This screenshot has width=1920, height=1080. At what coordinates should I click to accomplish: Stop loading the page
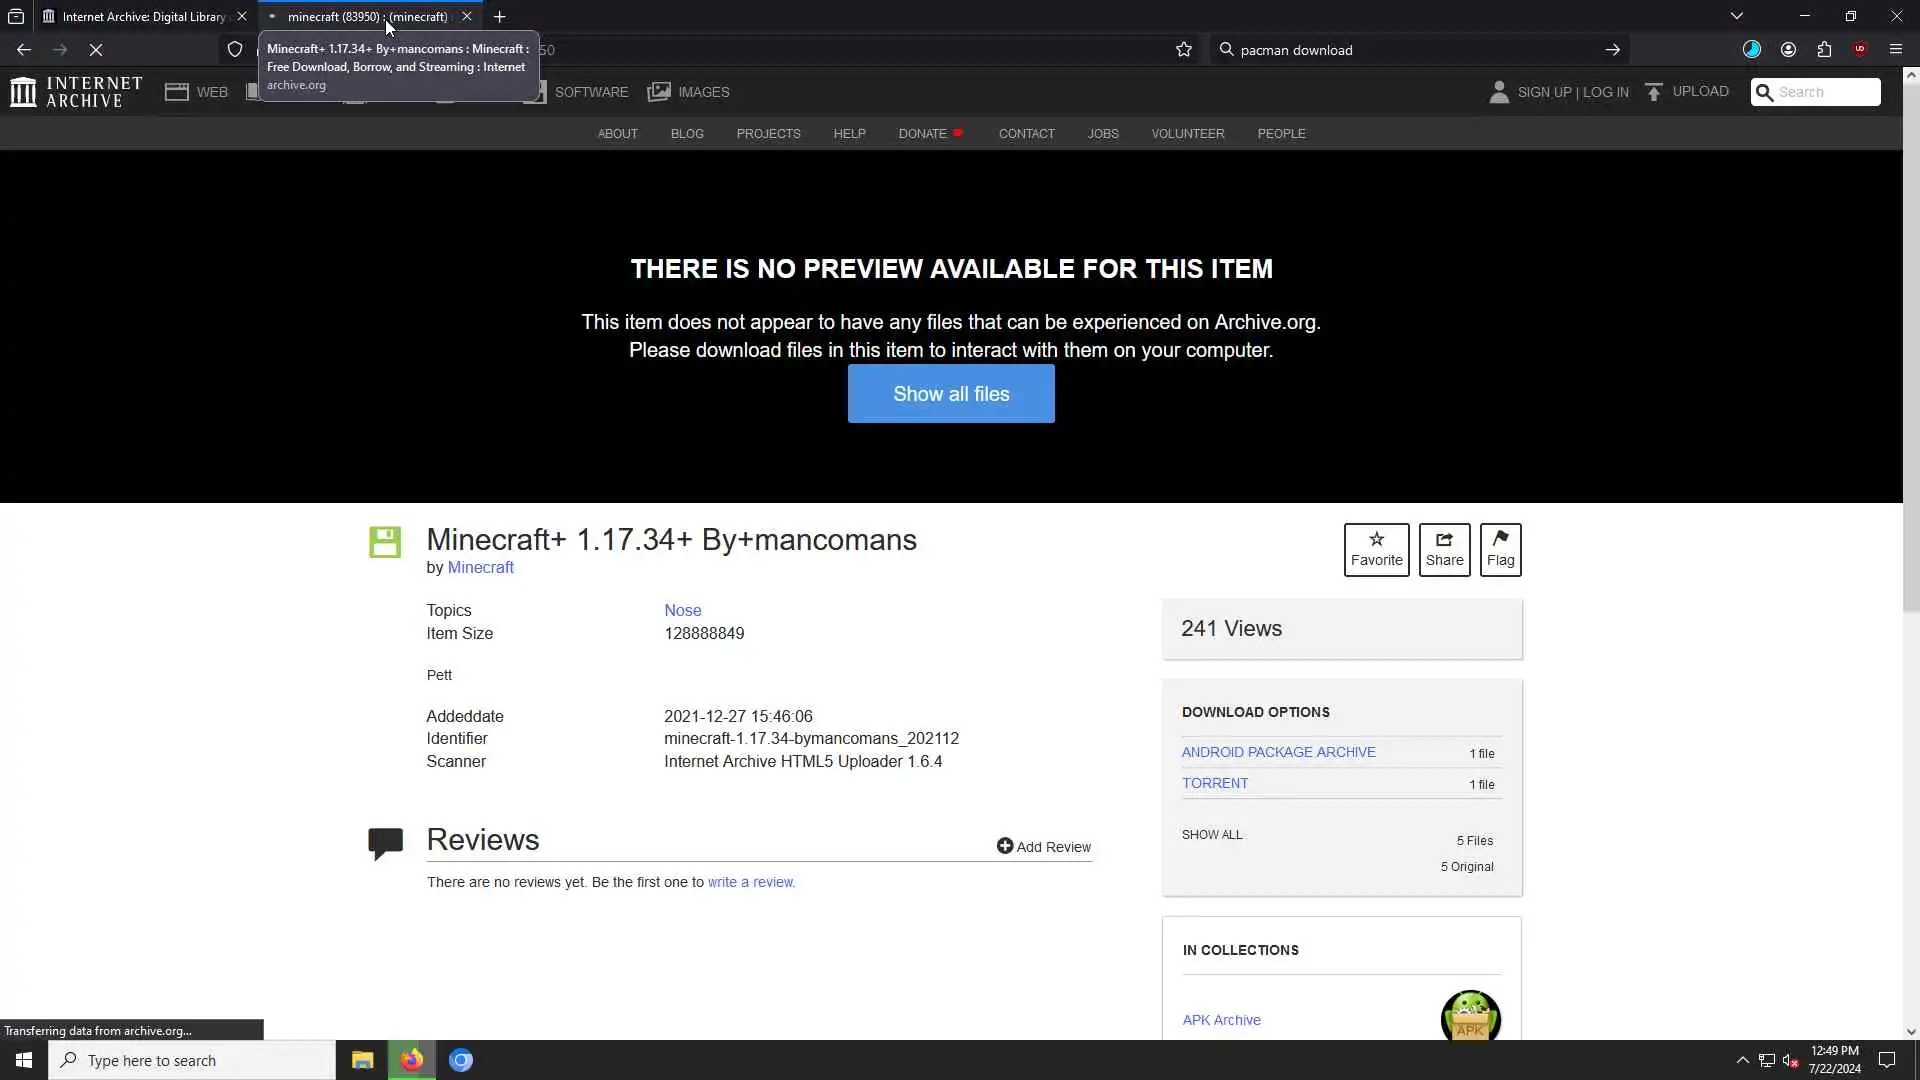tap(96, 50)
